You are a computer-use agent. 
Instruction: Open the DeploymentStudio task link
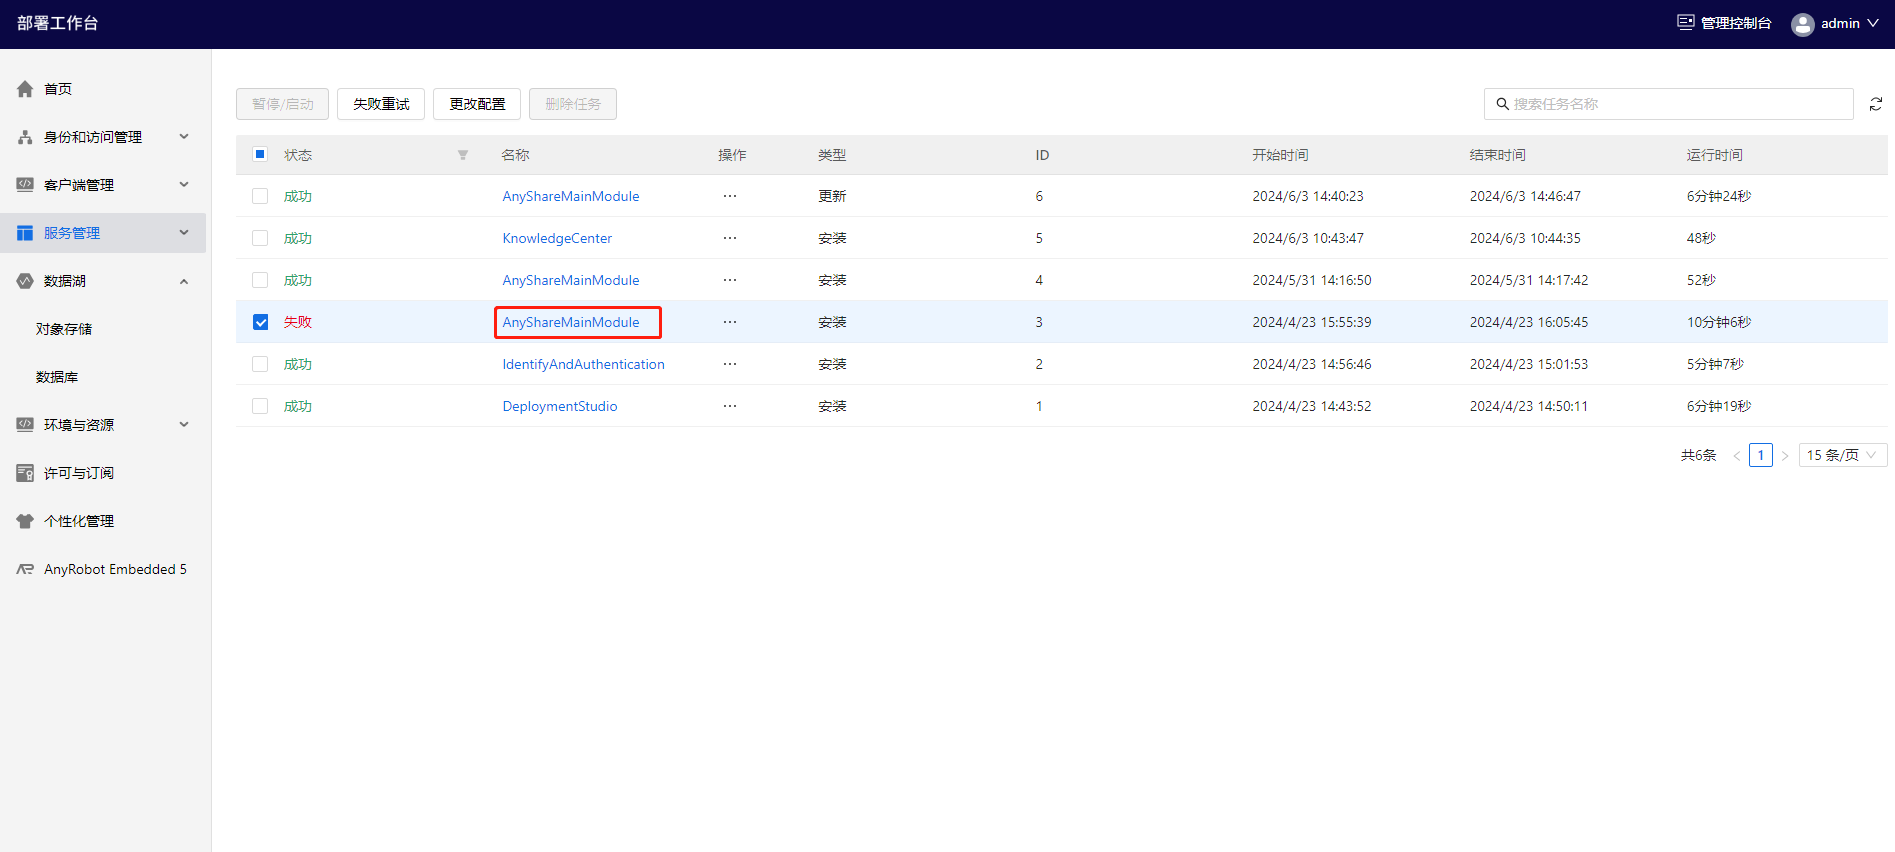(x=560, y=406)
